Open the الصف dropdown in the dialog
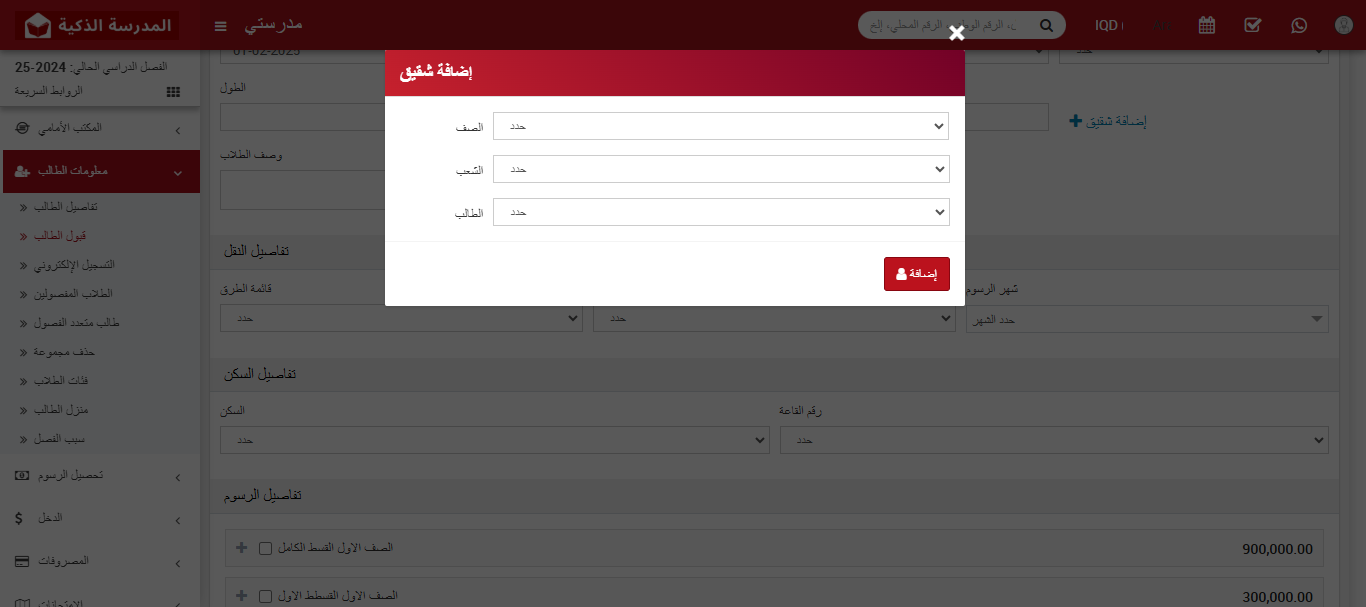 click(721, 126)
